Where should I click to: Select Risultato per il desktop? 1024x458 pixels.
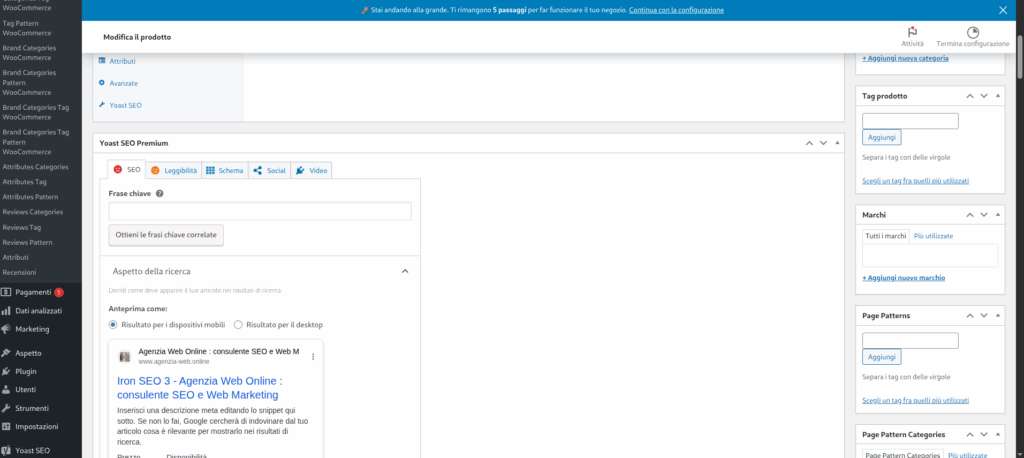(238, 325)
